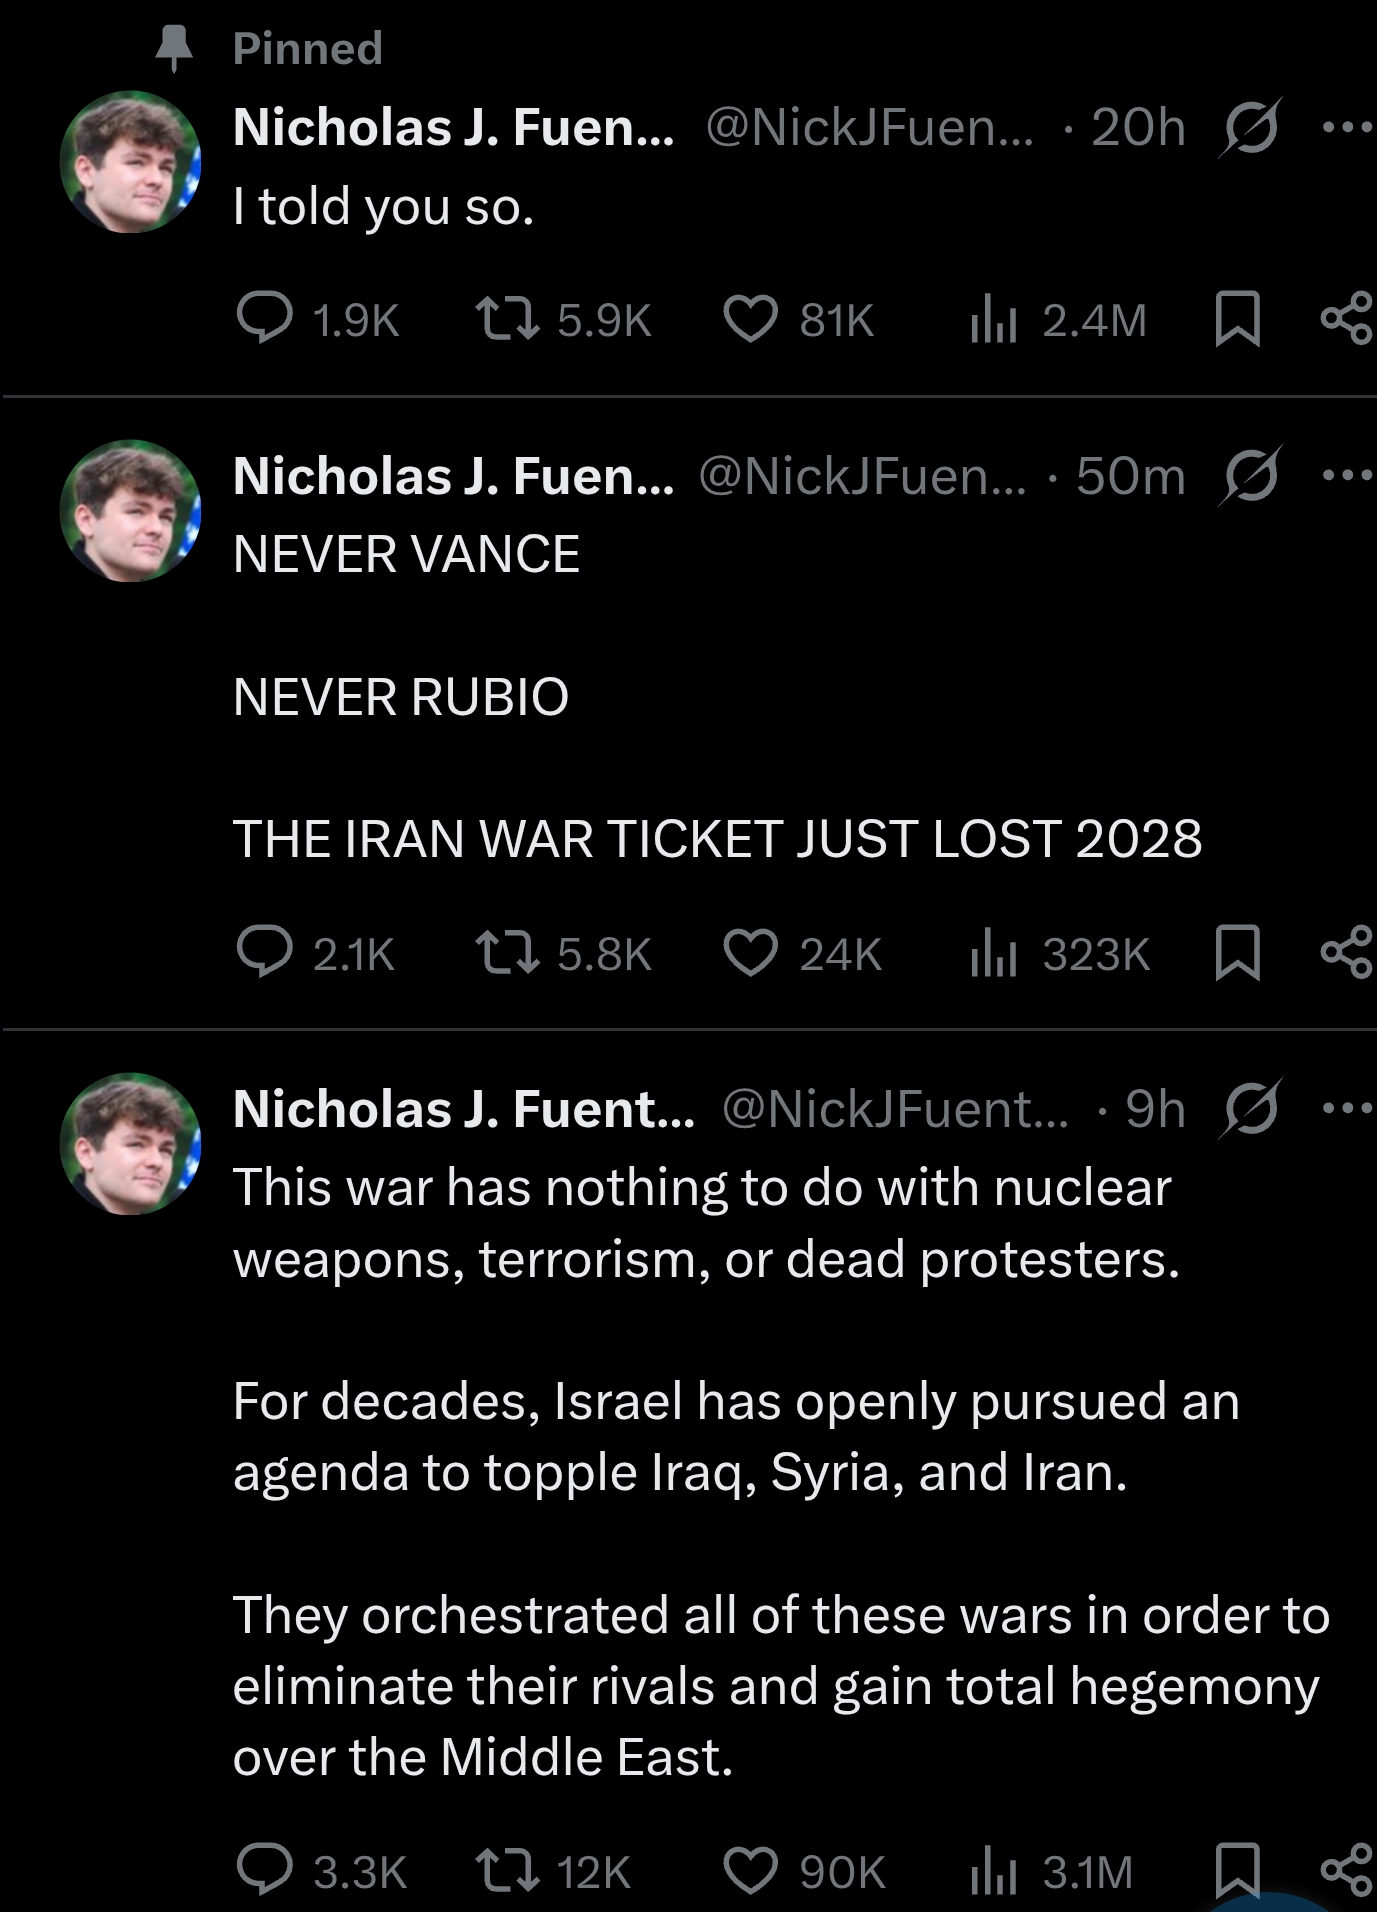This screenshot has height=1912, width=1377.
Task: Reply to the post with 3.3K comments
Action: [x=265, y=1869]
